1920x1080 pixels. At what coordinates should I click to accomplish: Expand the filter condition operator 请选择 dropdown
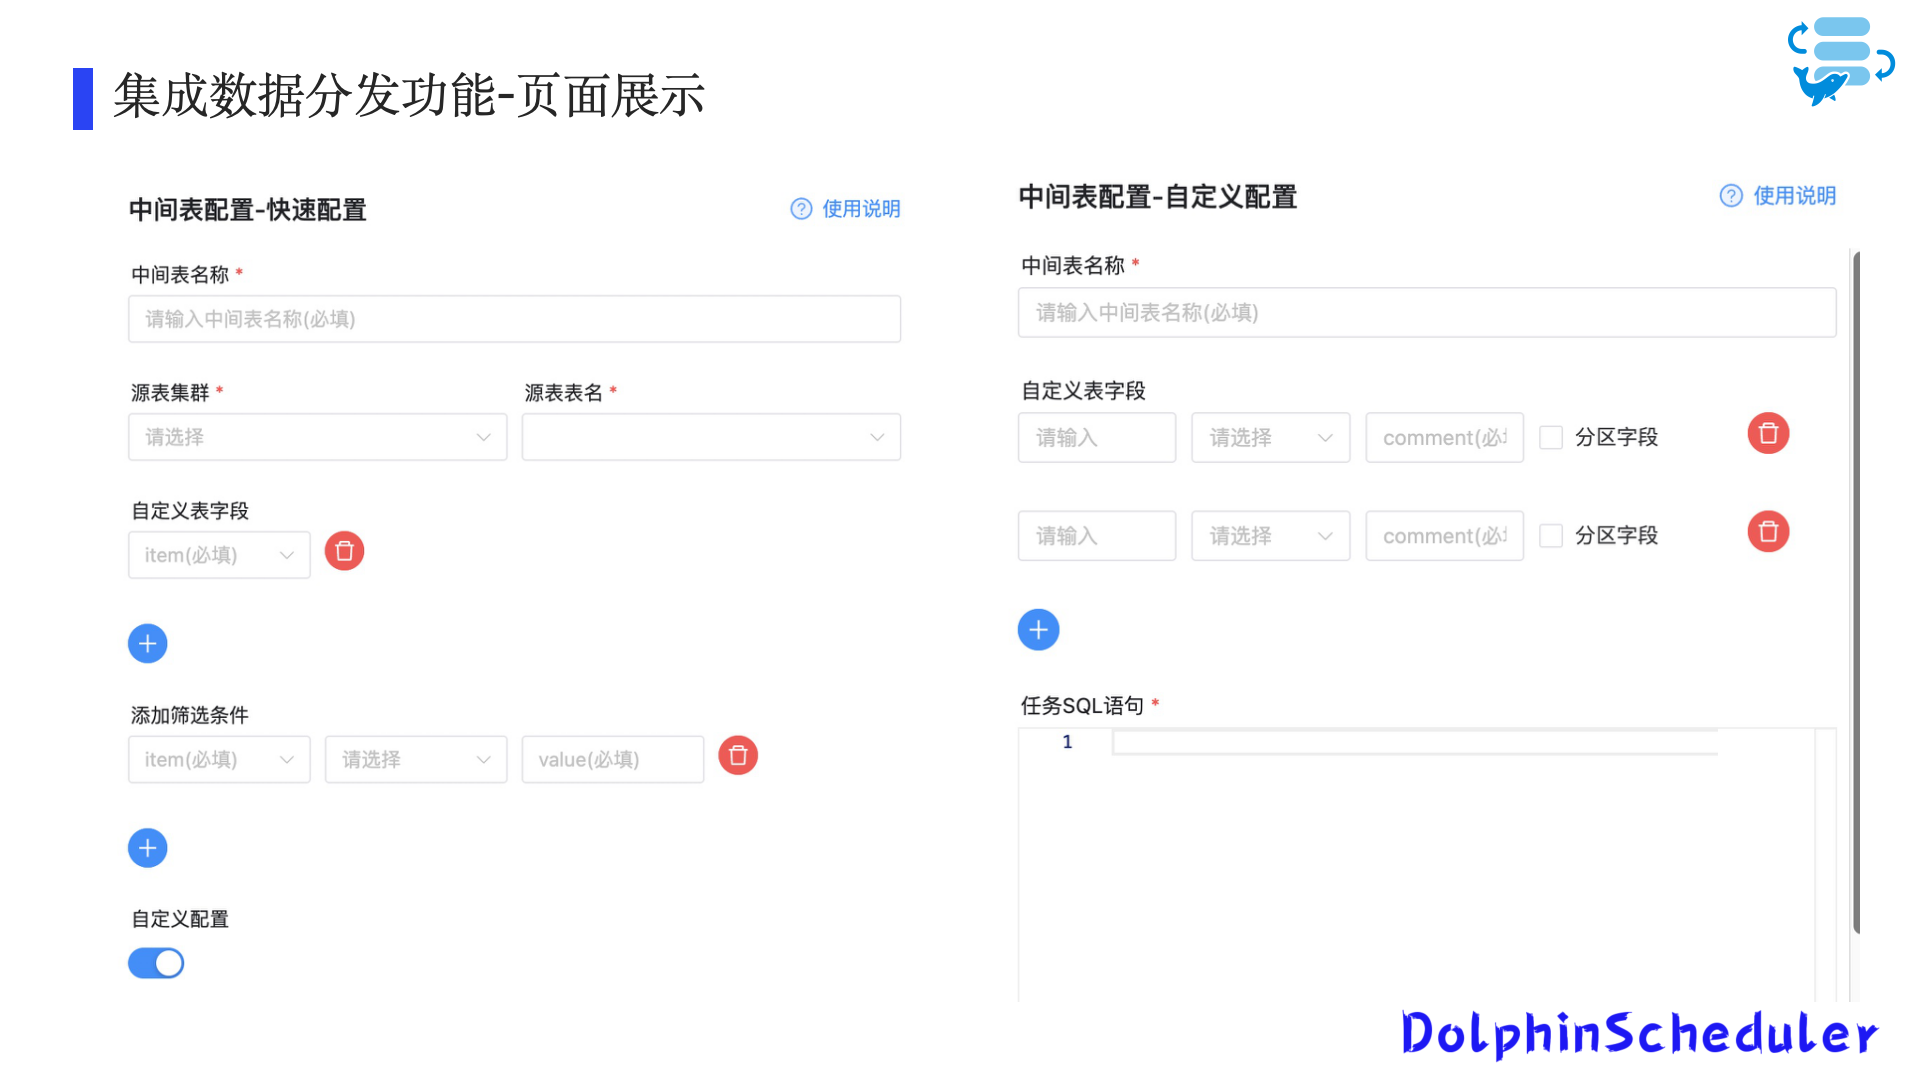(416, 759)
